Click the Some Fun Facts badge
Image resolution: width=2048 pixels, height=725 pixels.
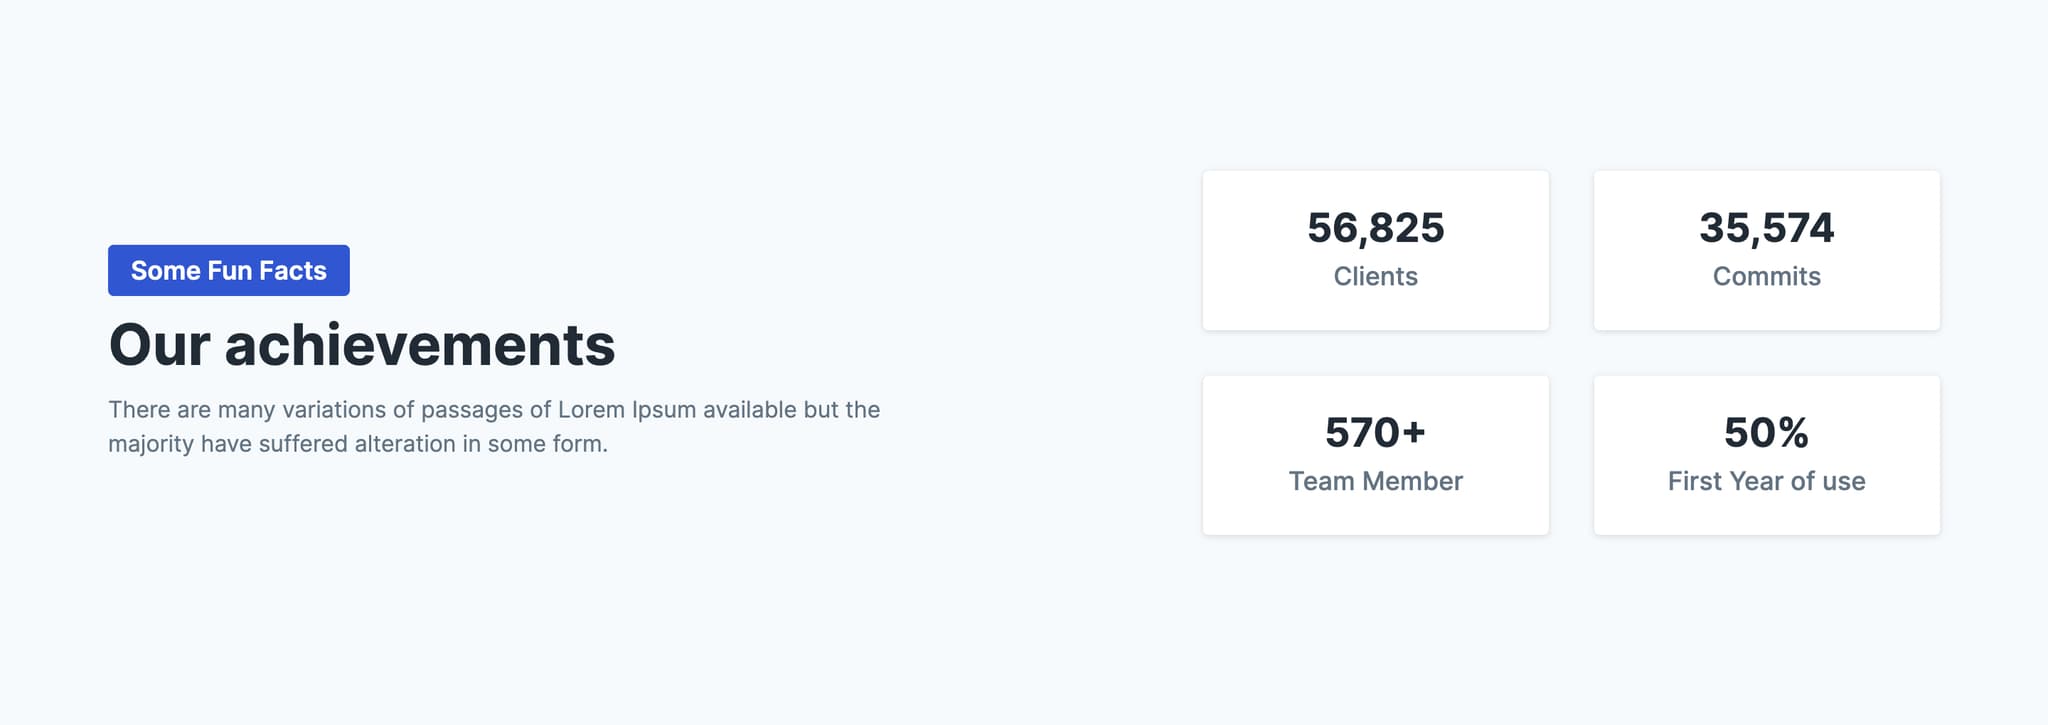coord(228,270)
